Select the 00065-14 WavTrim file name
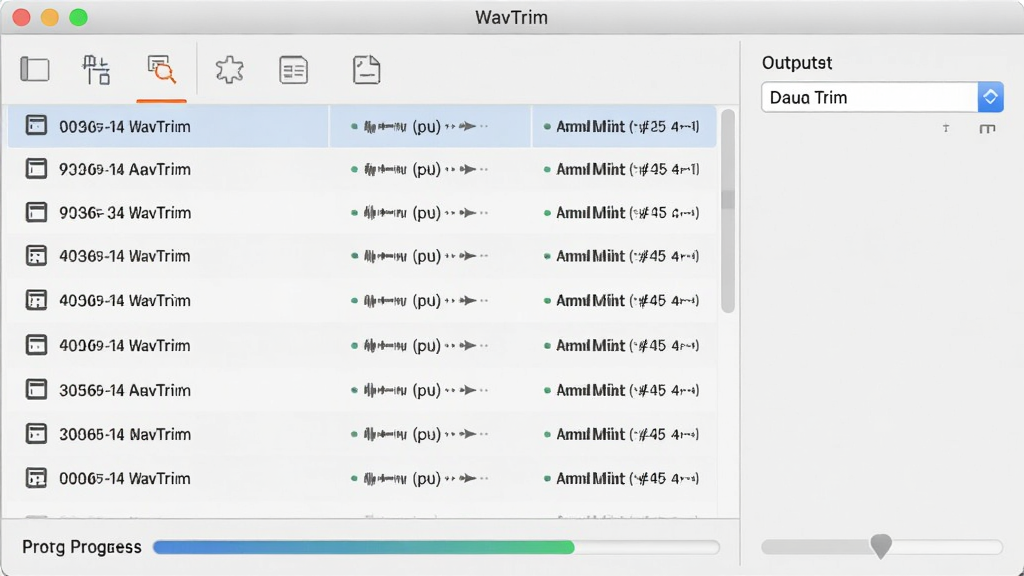This screenshot has height=576, width=1024. pyautogui.click(x=125, y=479)
